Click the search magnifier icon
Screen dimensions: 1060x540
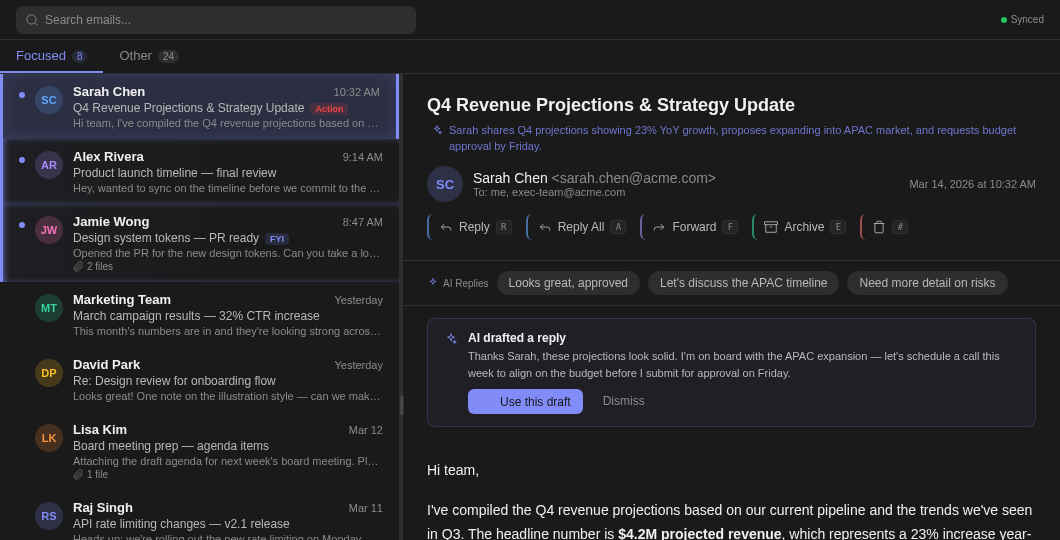click(32, 20)
